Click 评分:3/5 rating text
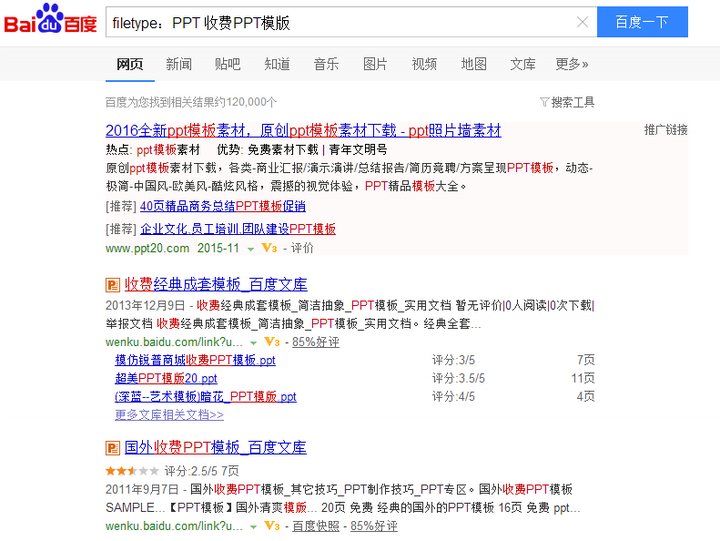 click(454, 360)
